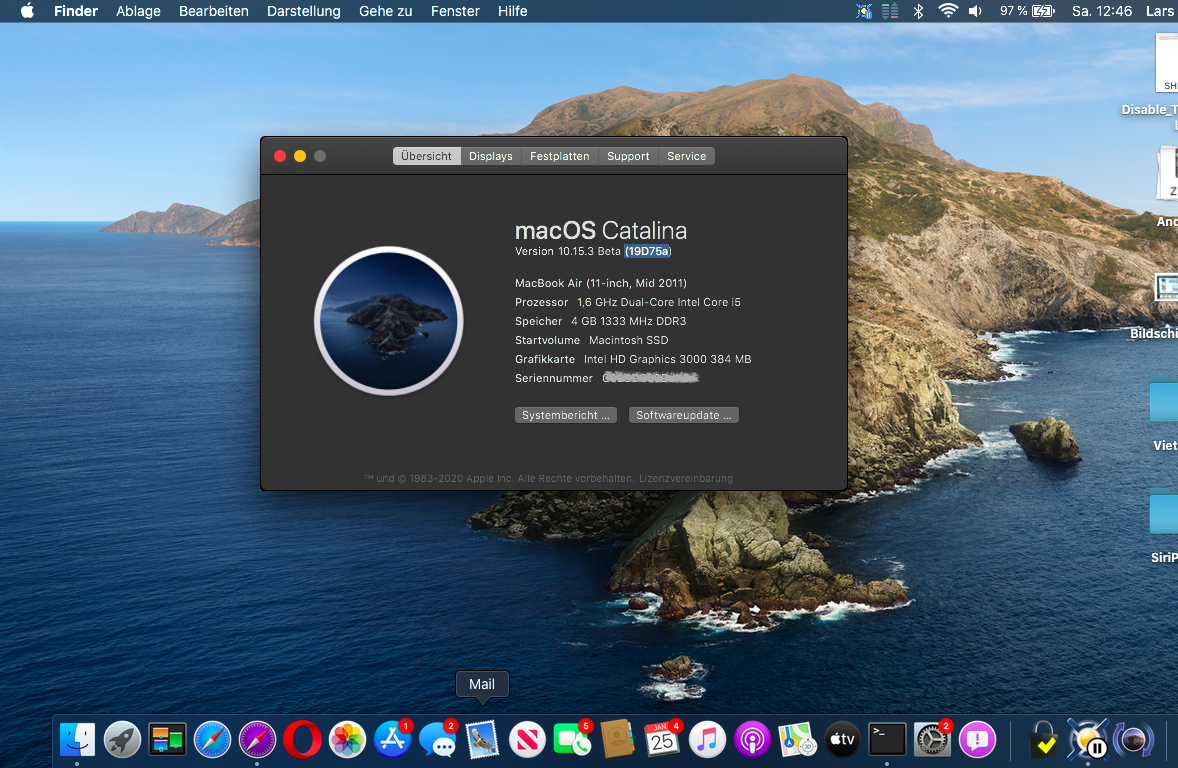This screenshot has width=1178, height=768.
Task: Click the text MacBook Air (11-inch, Mid 2011)
Action: click(601, 283)
